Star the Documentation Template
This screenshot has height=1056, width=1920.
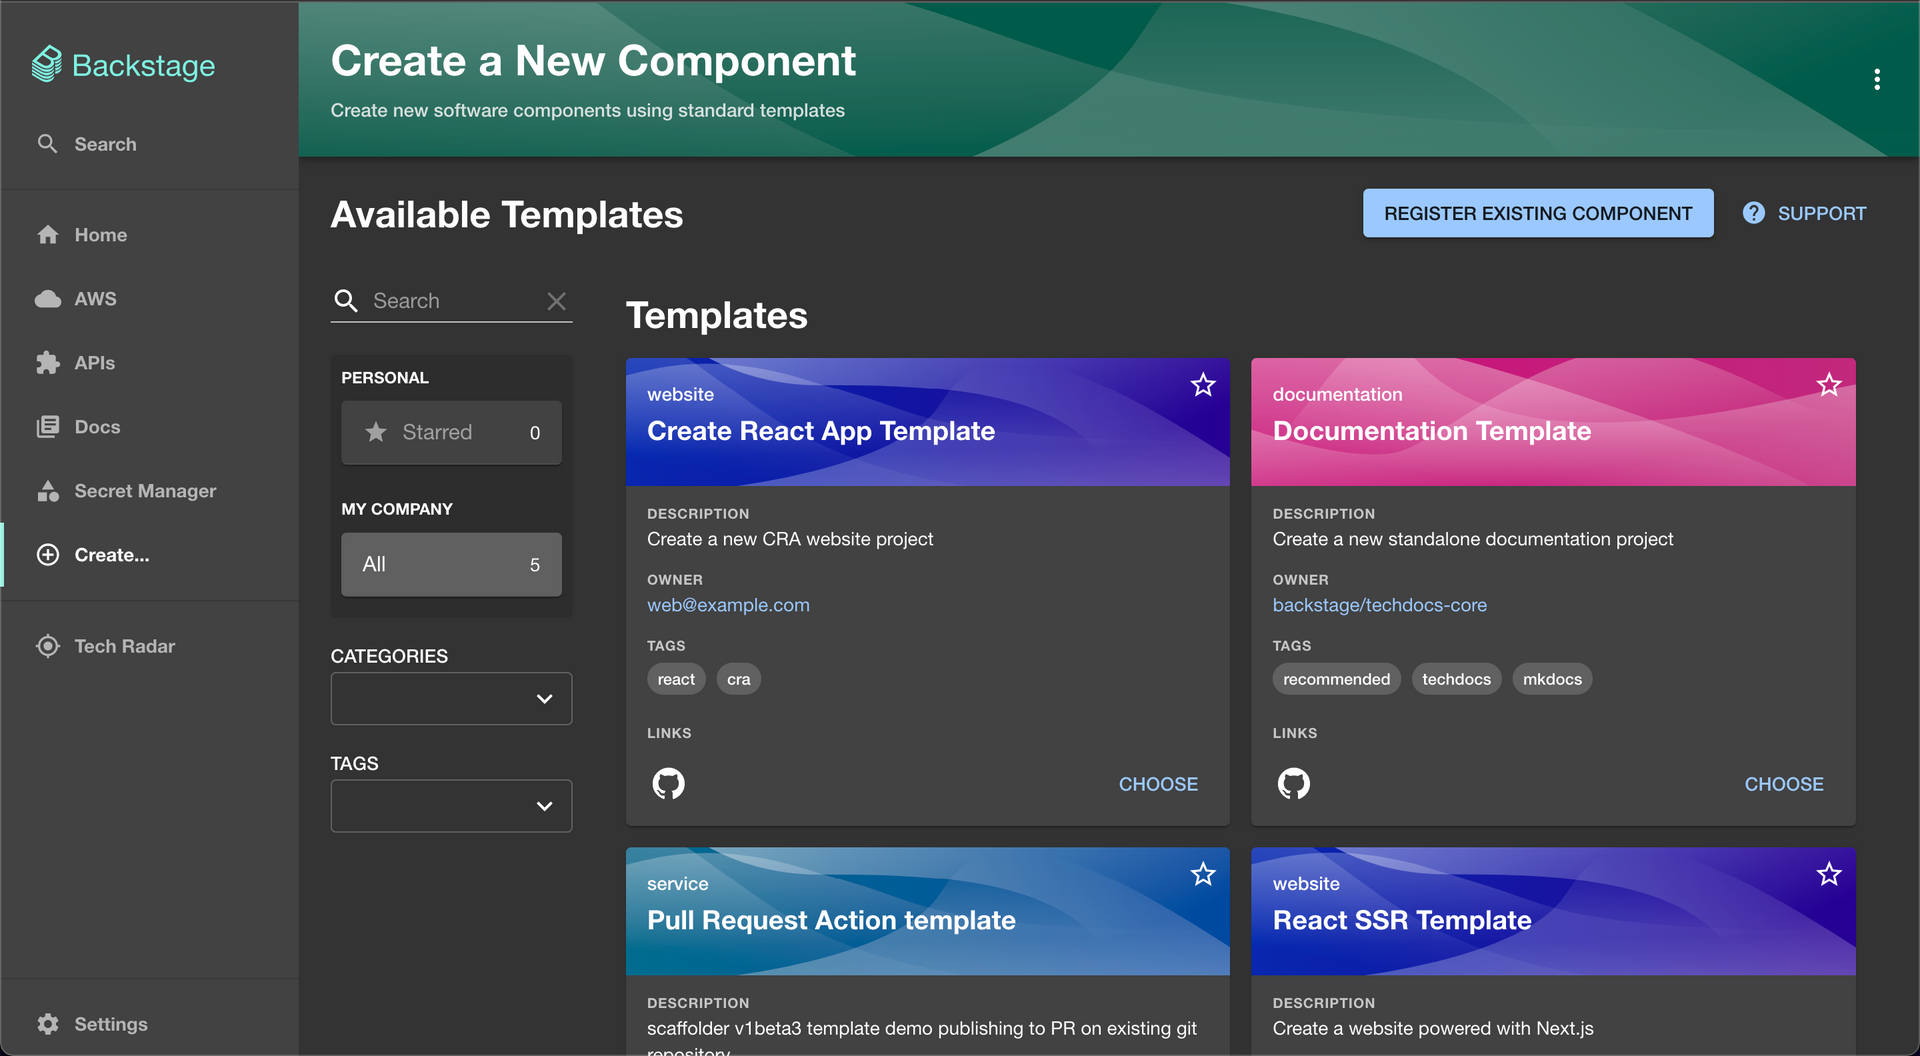click(1829, 385)
